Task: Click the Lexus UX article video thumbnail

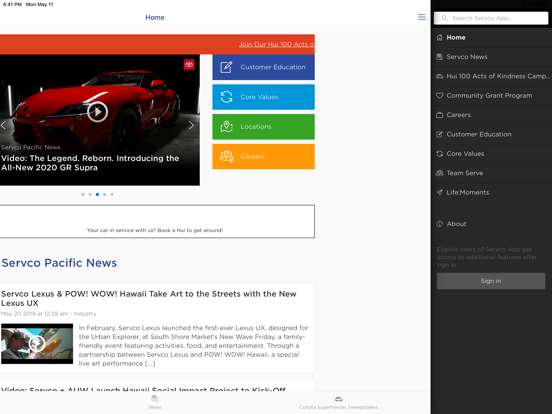Action: 37,344
